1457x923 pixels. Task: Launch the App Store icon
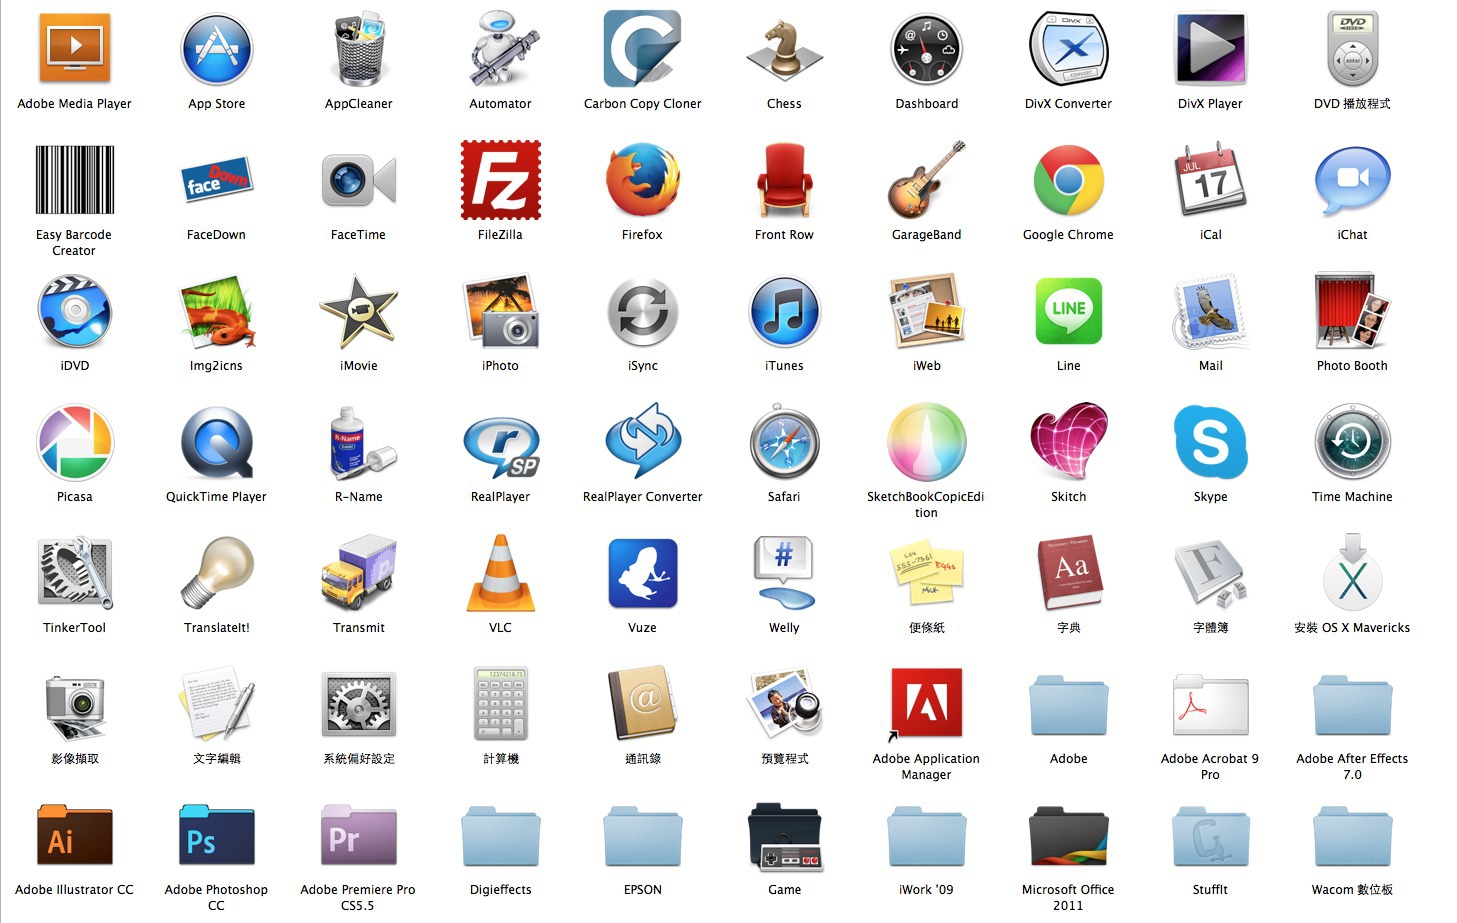[x=217, y=49]
